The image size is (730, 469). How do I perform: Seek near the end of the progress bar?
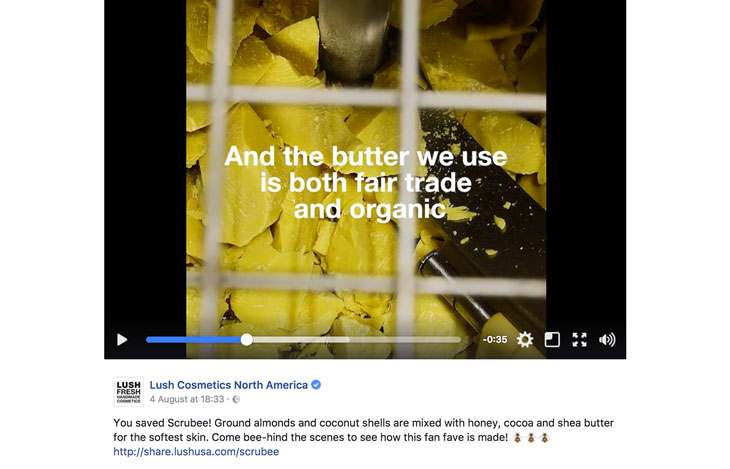pos(447,340)
